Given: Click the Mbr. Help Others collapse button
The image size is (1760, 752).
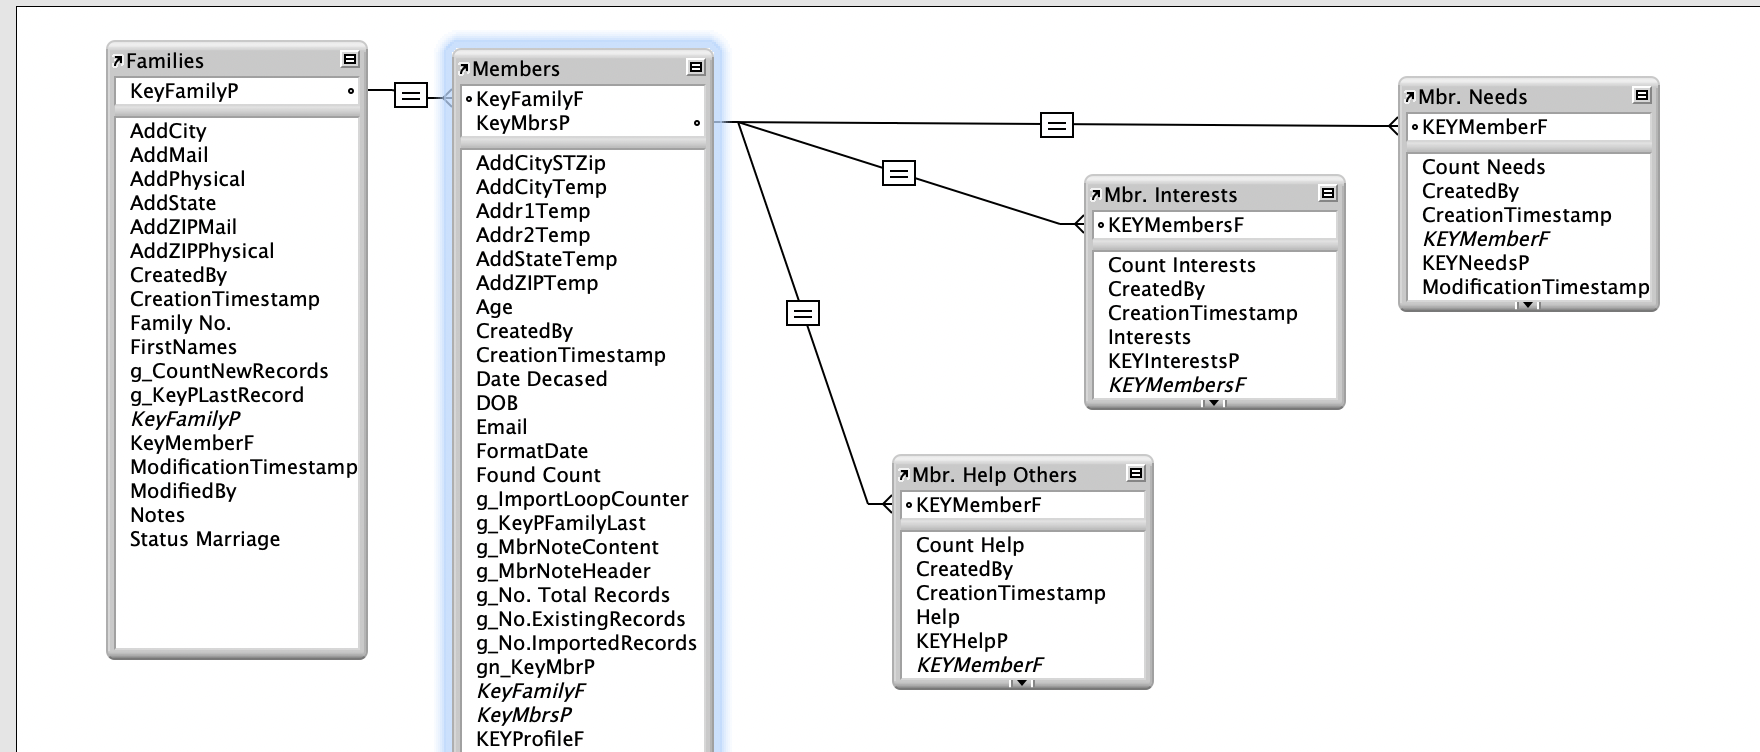Looking at the screenshot, I should coord(1135,474).
